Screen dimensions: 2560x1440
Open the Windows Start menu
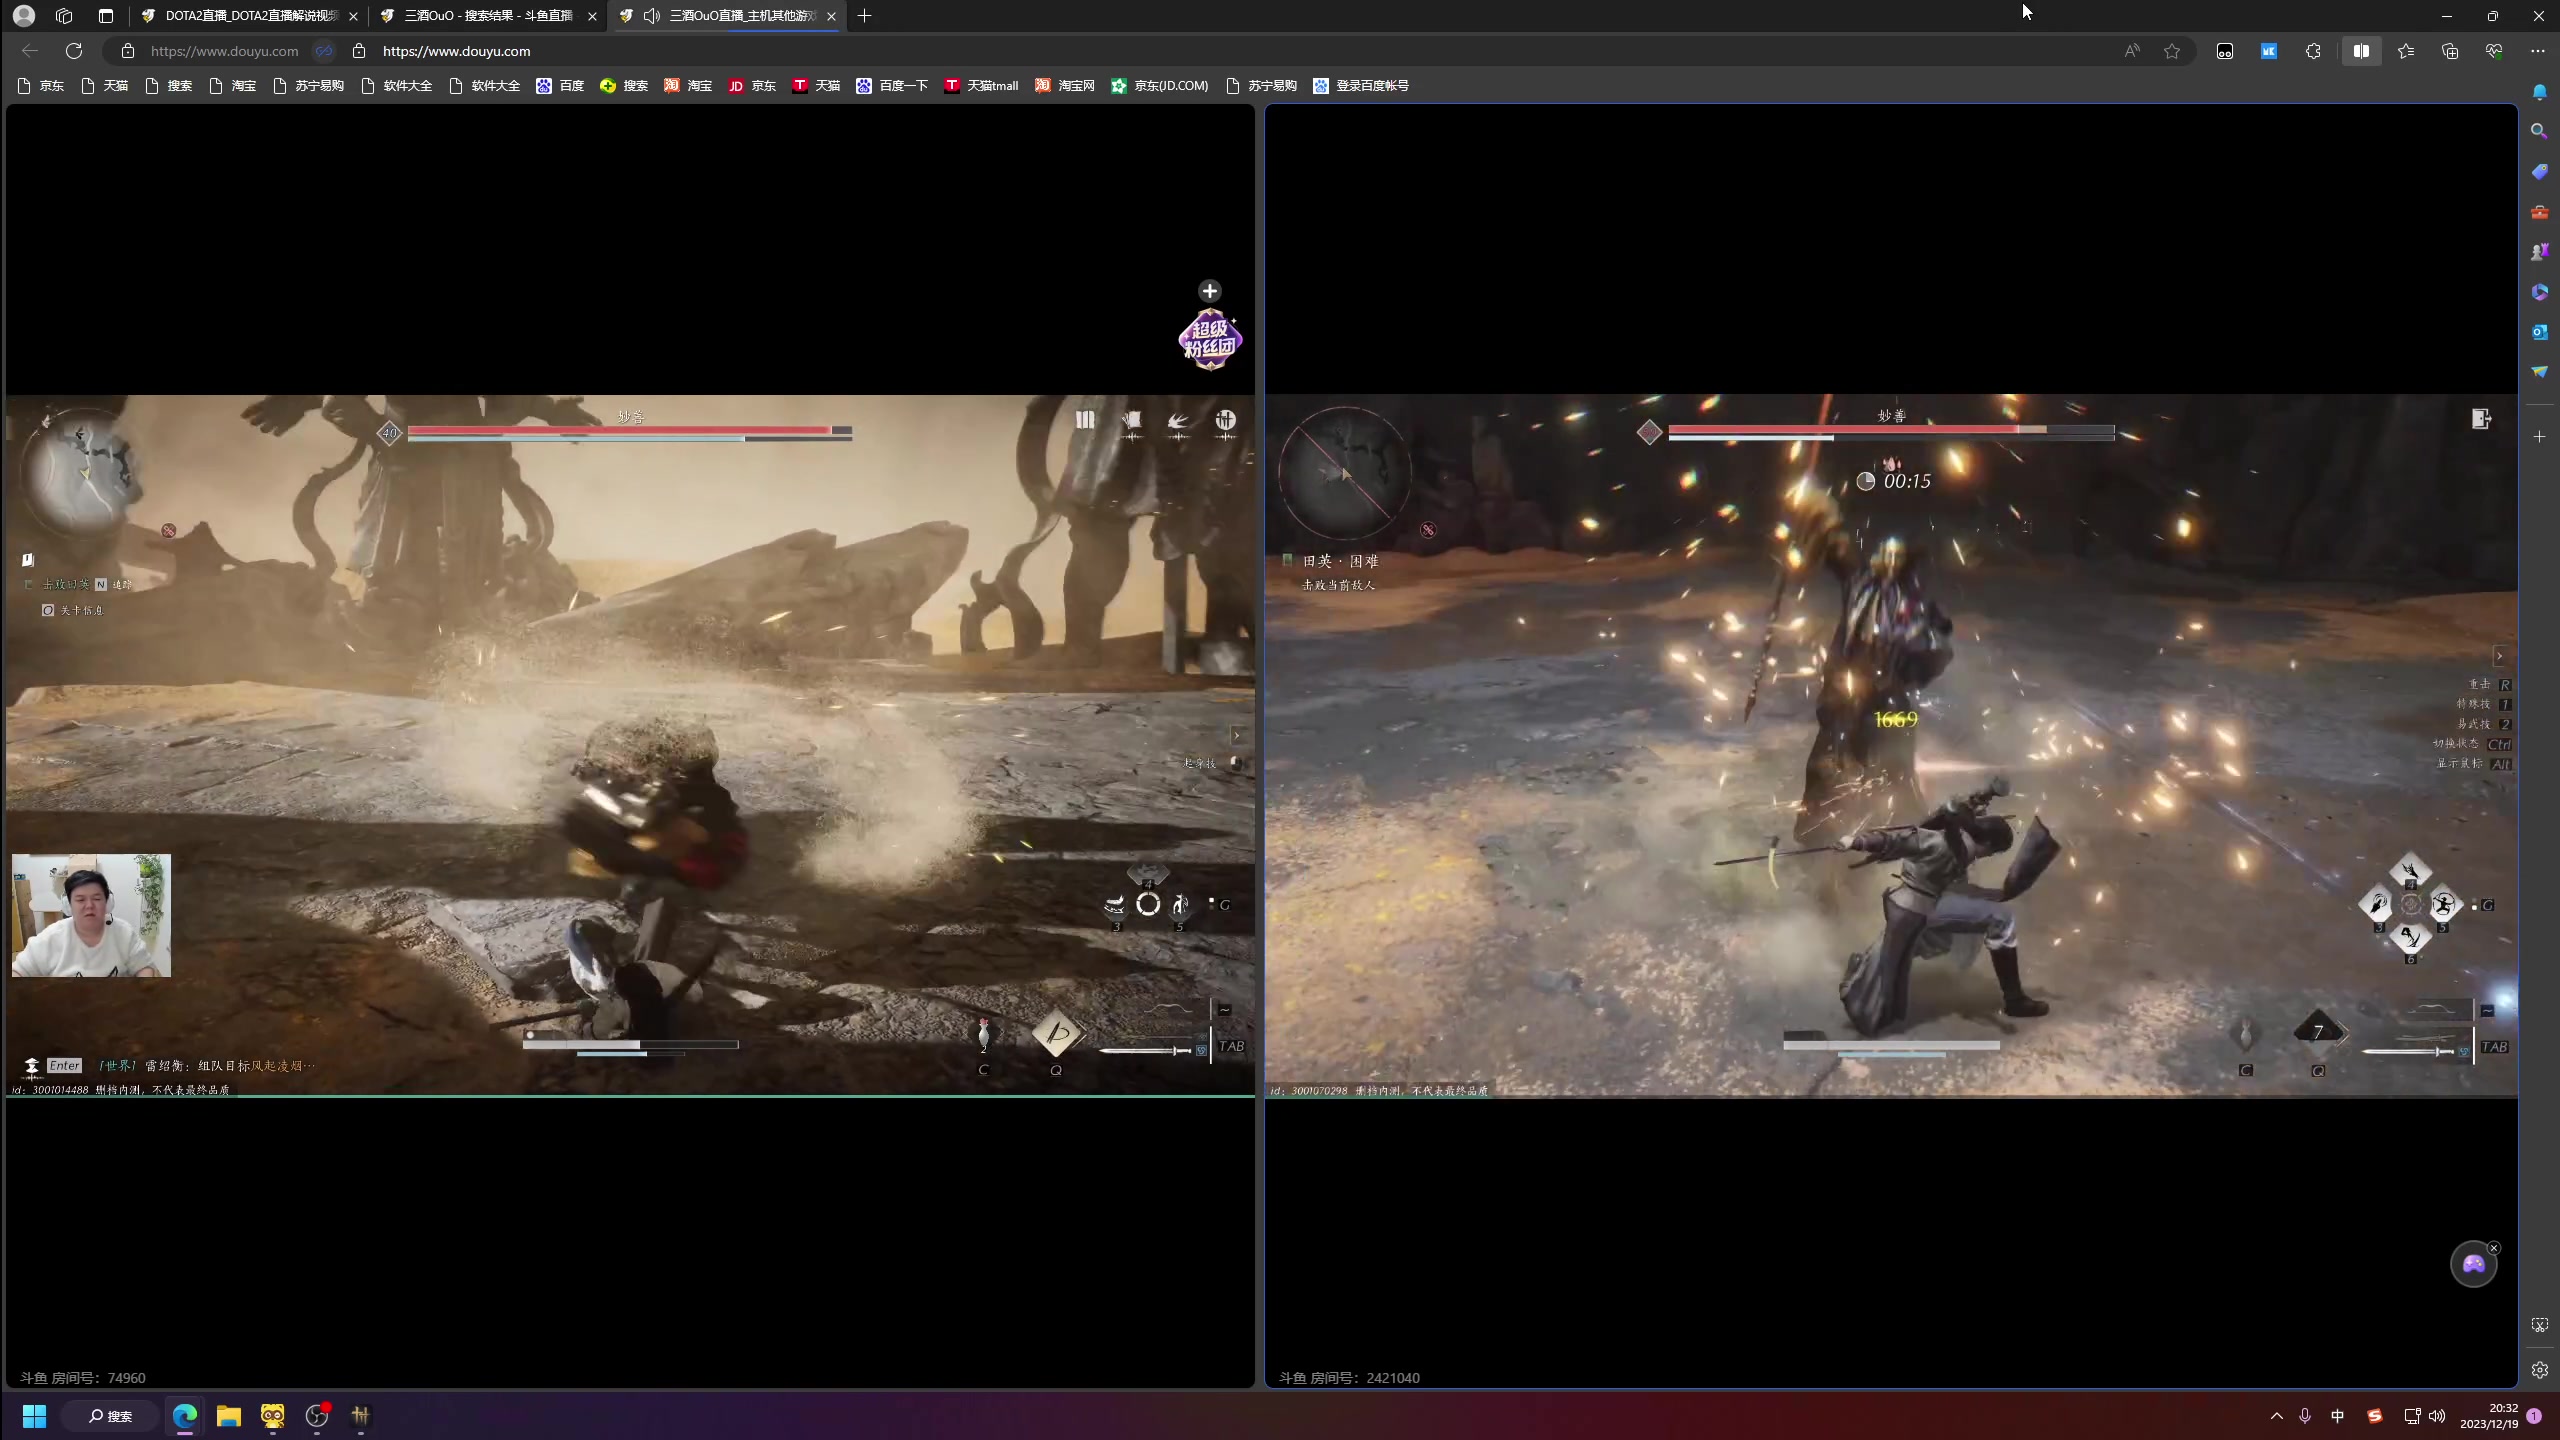[34, 1416]
